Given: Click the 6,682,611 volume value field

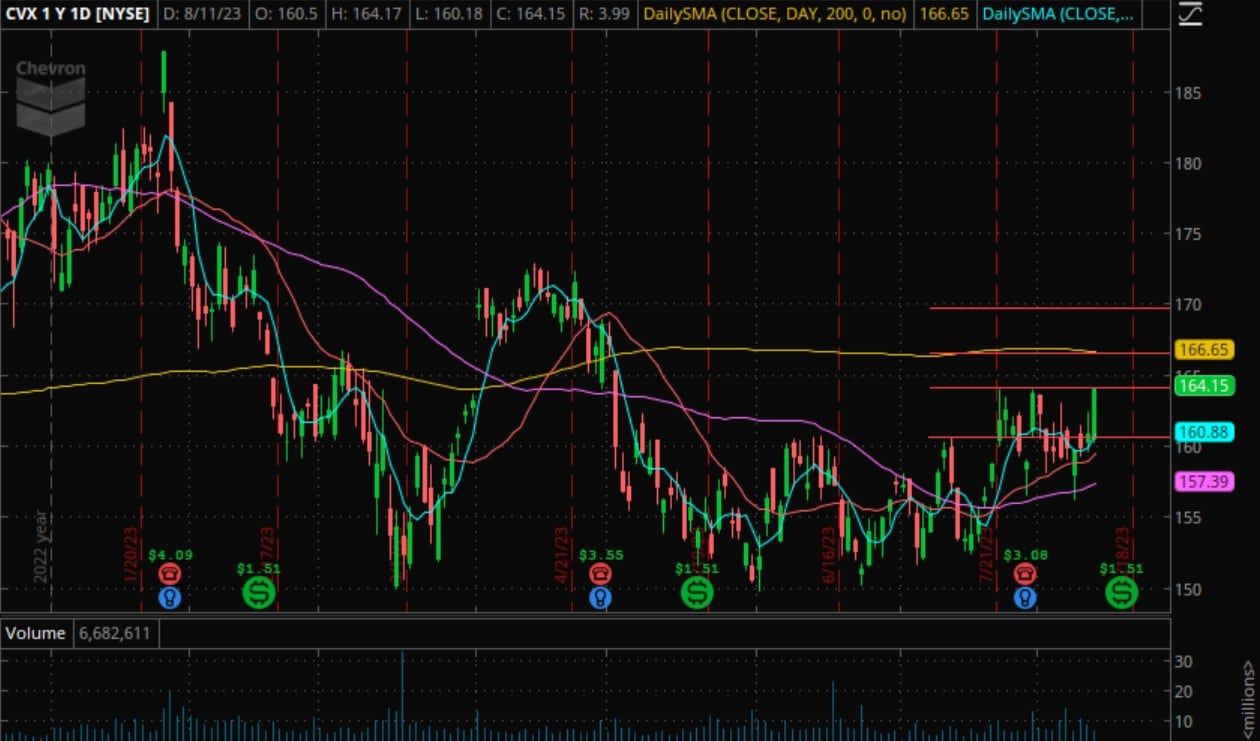Looking at the screenshot, I should (x=116, y=633).
